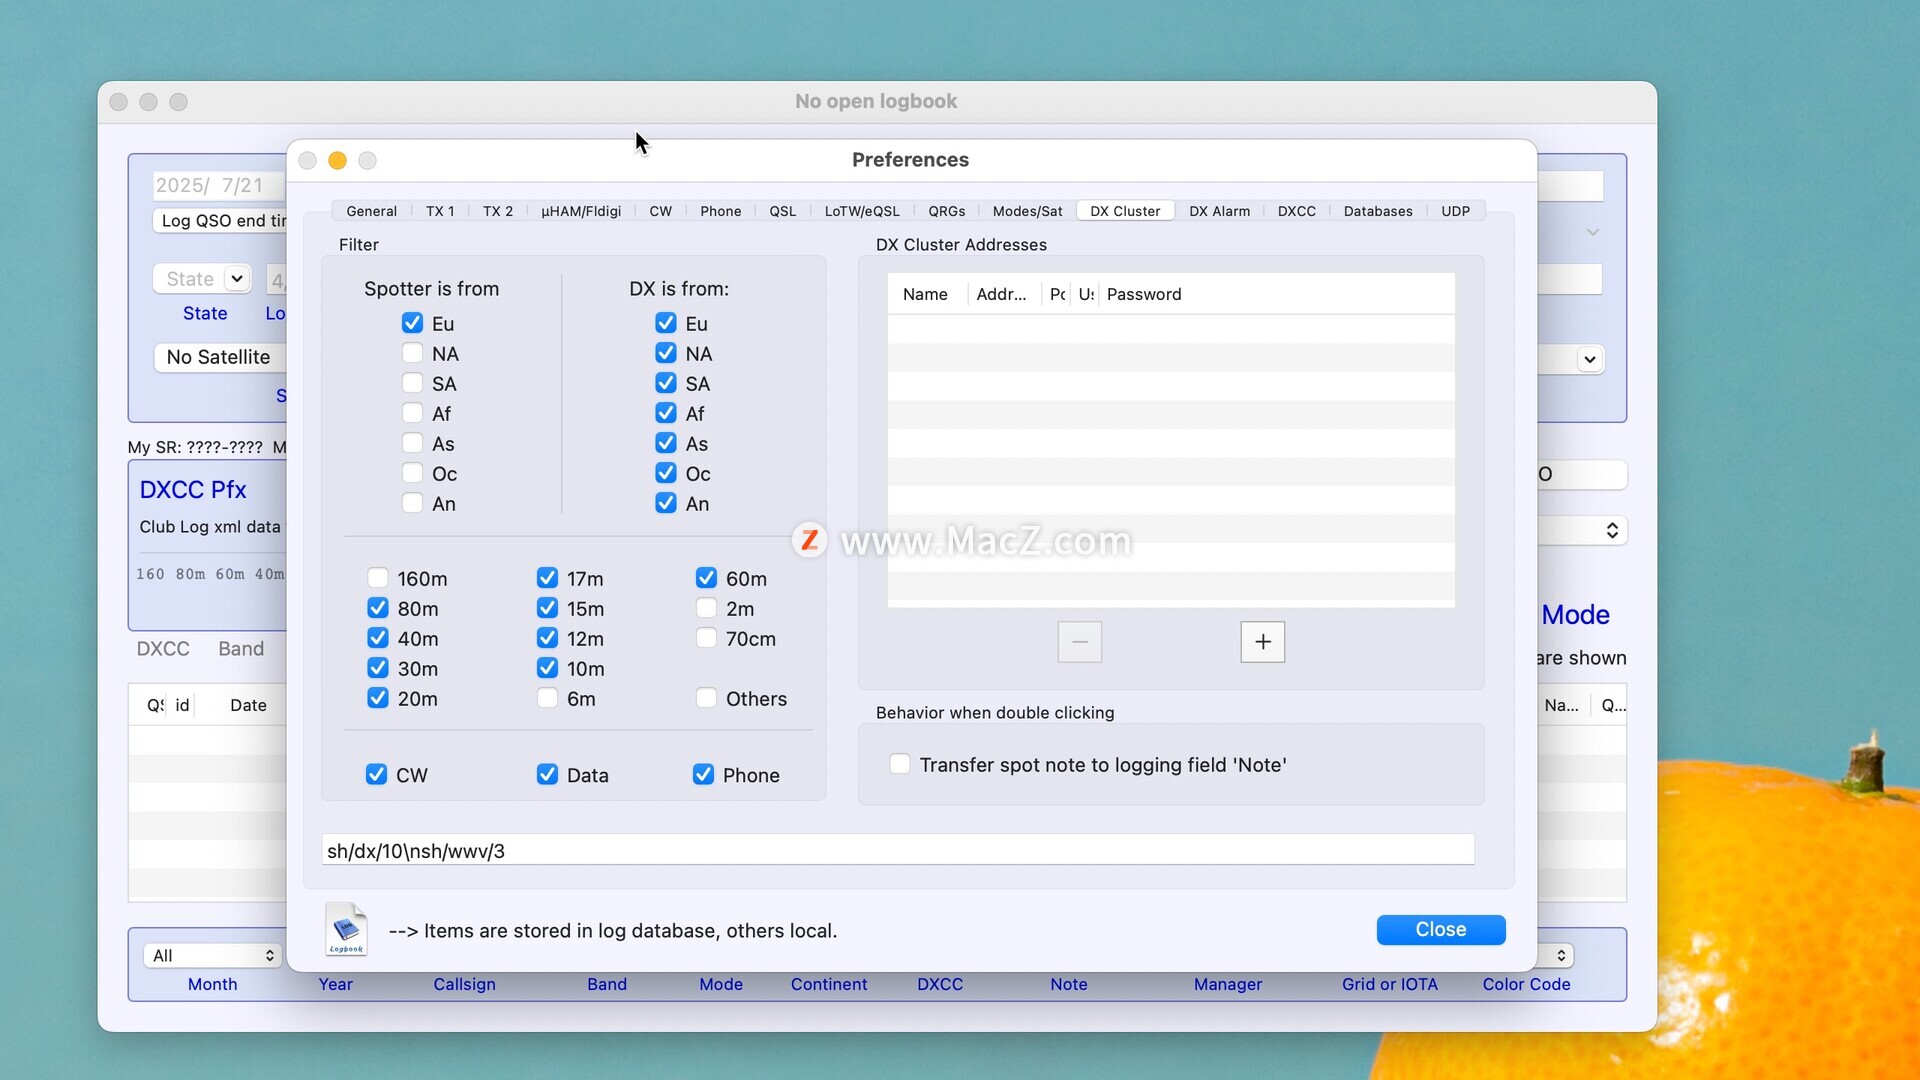Uncheck DX is from NA
Screen dimensions: 1920x1080
pyautogui.click(x=666, y=353)
